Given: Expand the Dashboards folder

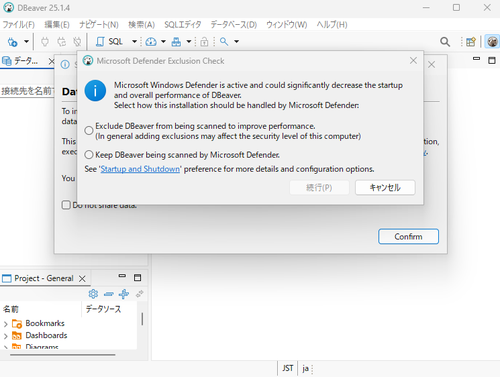Looking at the screenshot, I should coord(6,336).
